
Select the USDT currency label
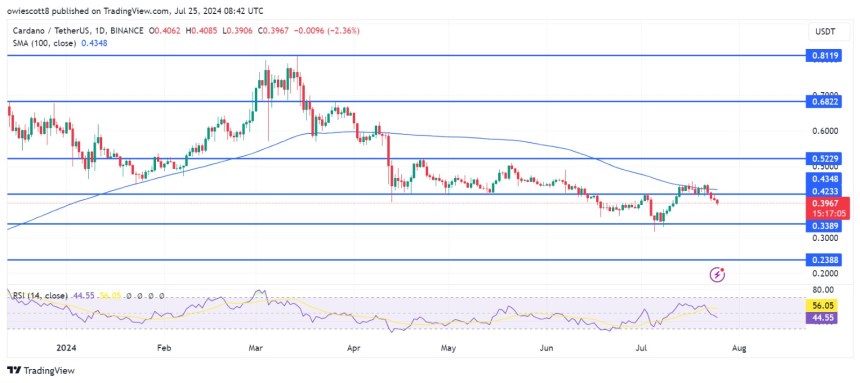825,32
